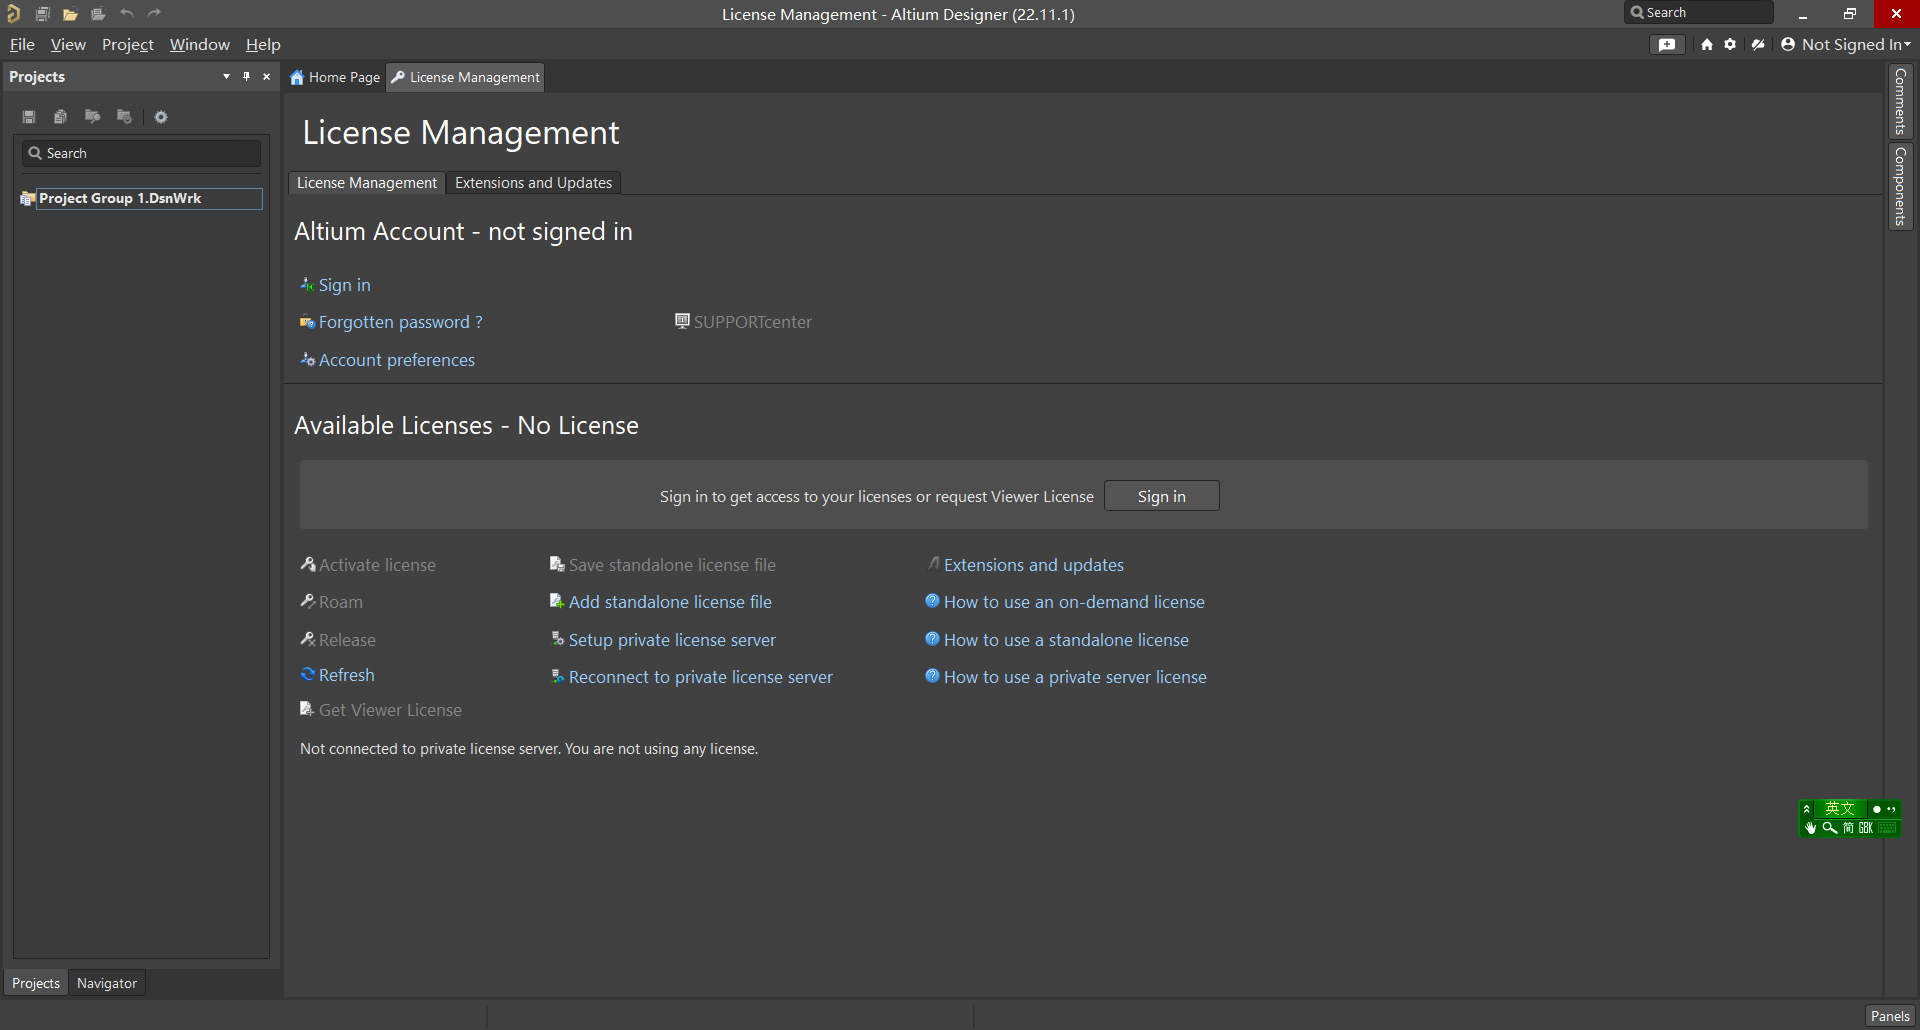Switch to the Navigator tab
Screen dimensions: 1920x1030
click(107, 983)
